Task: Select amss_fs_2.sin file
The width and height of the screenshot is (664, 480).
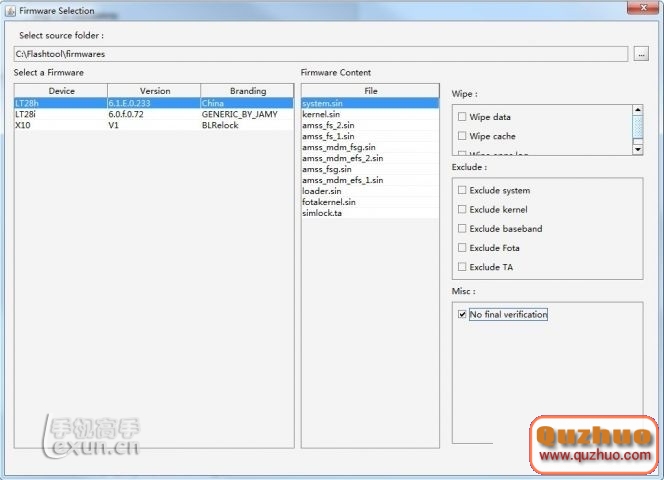Action: tap(371, 125)
